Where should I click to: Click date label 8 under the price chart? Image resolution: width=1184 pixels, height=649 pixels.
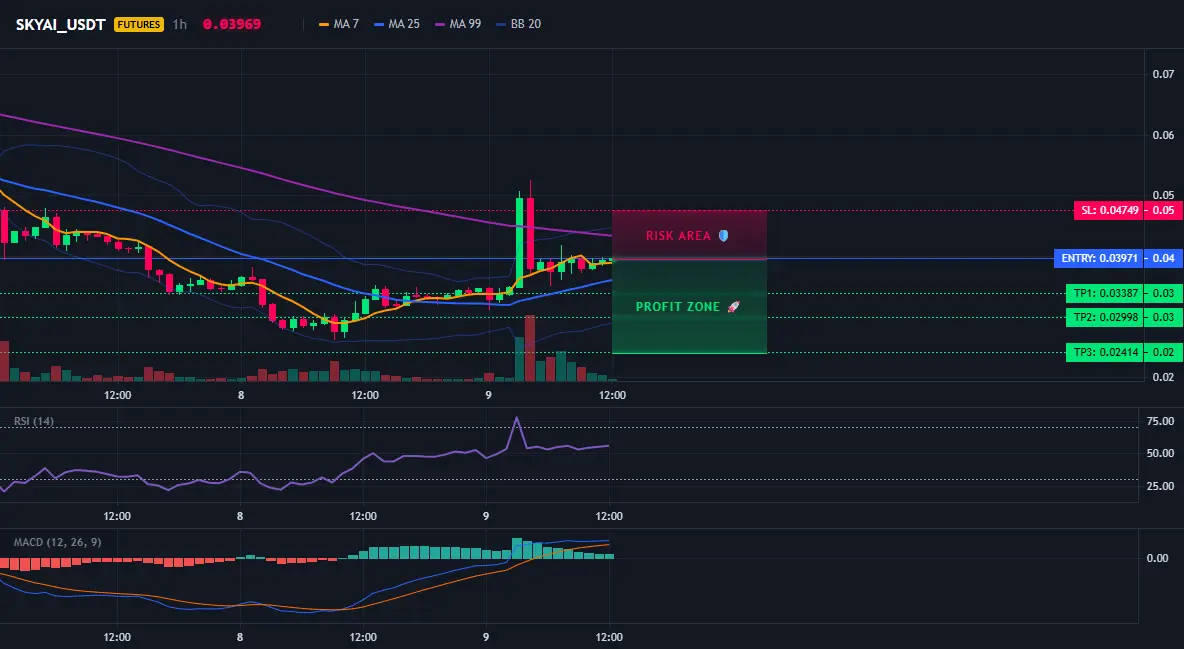[241, 395]
